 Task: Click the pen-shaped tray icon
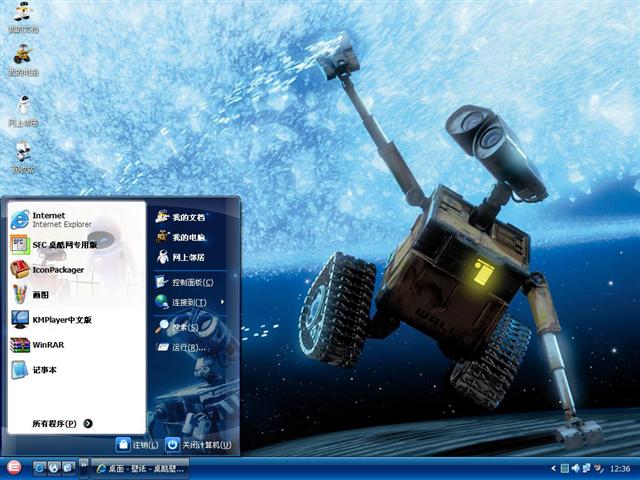(598, 469)
